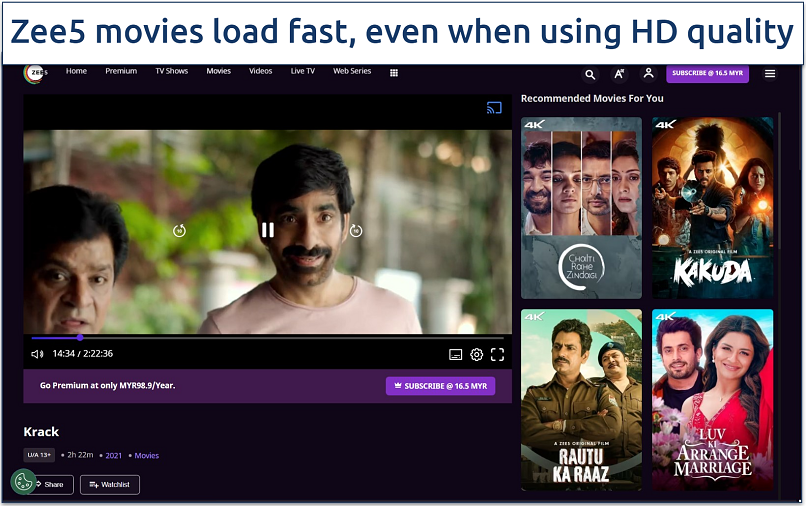Image resolution: width=806 pixels, height=506 pixels.
Task: Go to the TV Shows tab
Action: [x=171, y=72]
